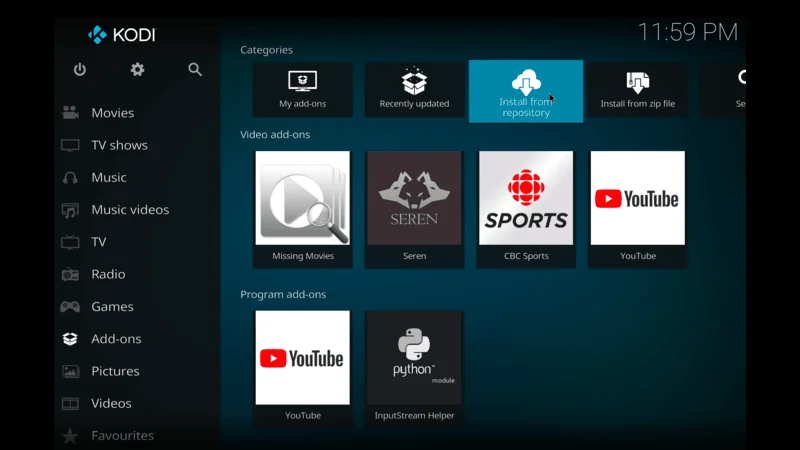The width and height of the screenshot is (800, 450).
Task: Open YouTube under Program add-ons
Action: [x=303, y=368]
